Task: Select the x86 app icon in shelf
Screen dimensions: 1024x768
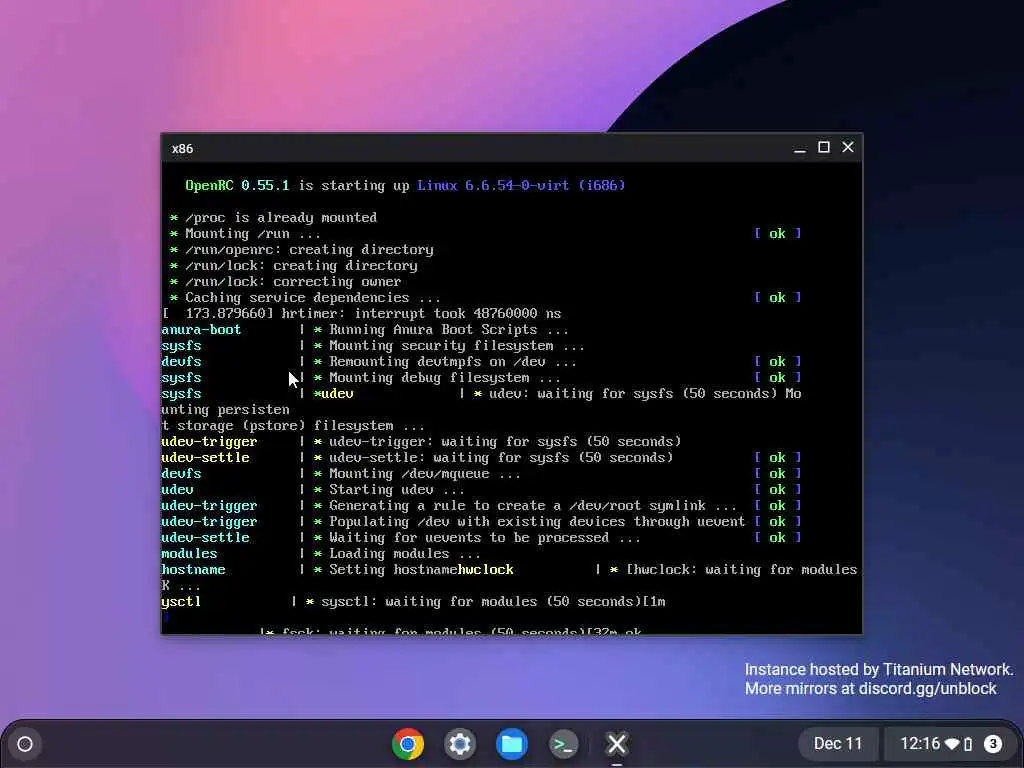Action: 616,744
